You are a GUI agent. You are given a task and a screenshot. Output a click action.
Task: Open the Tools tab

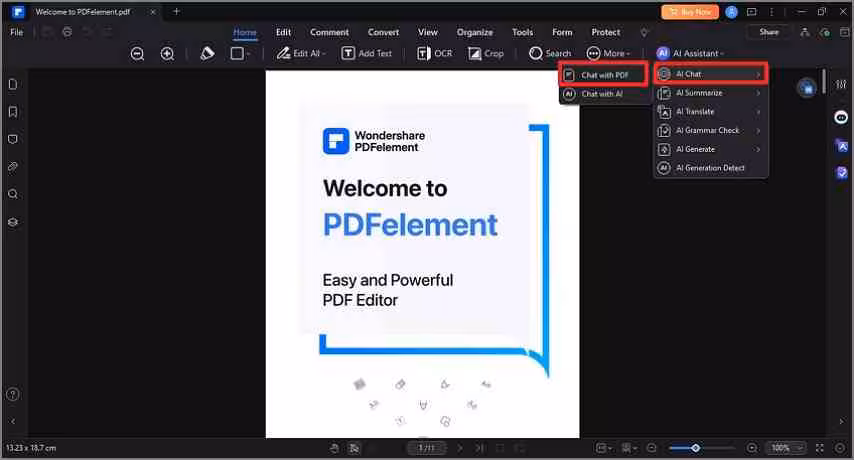point(522,32)
